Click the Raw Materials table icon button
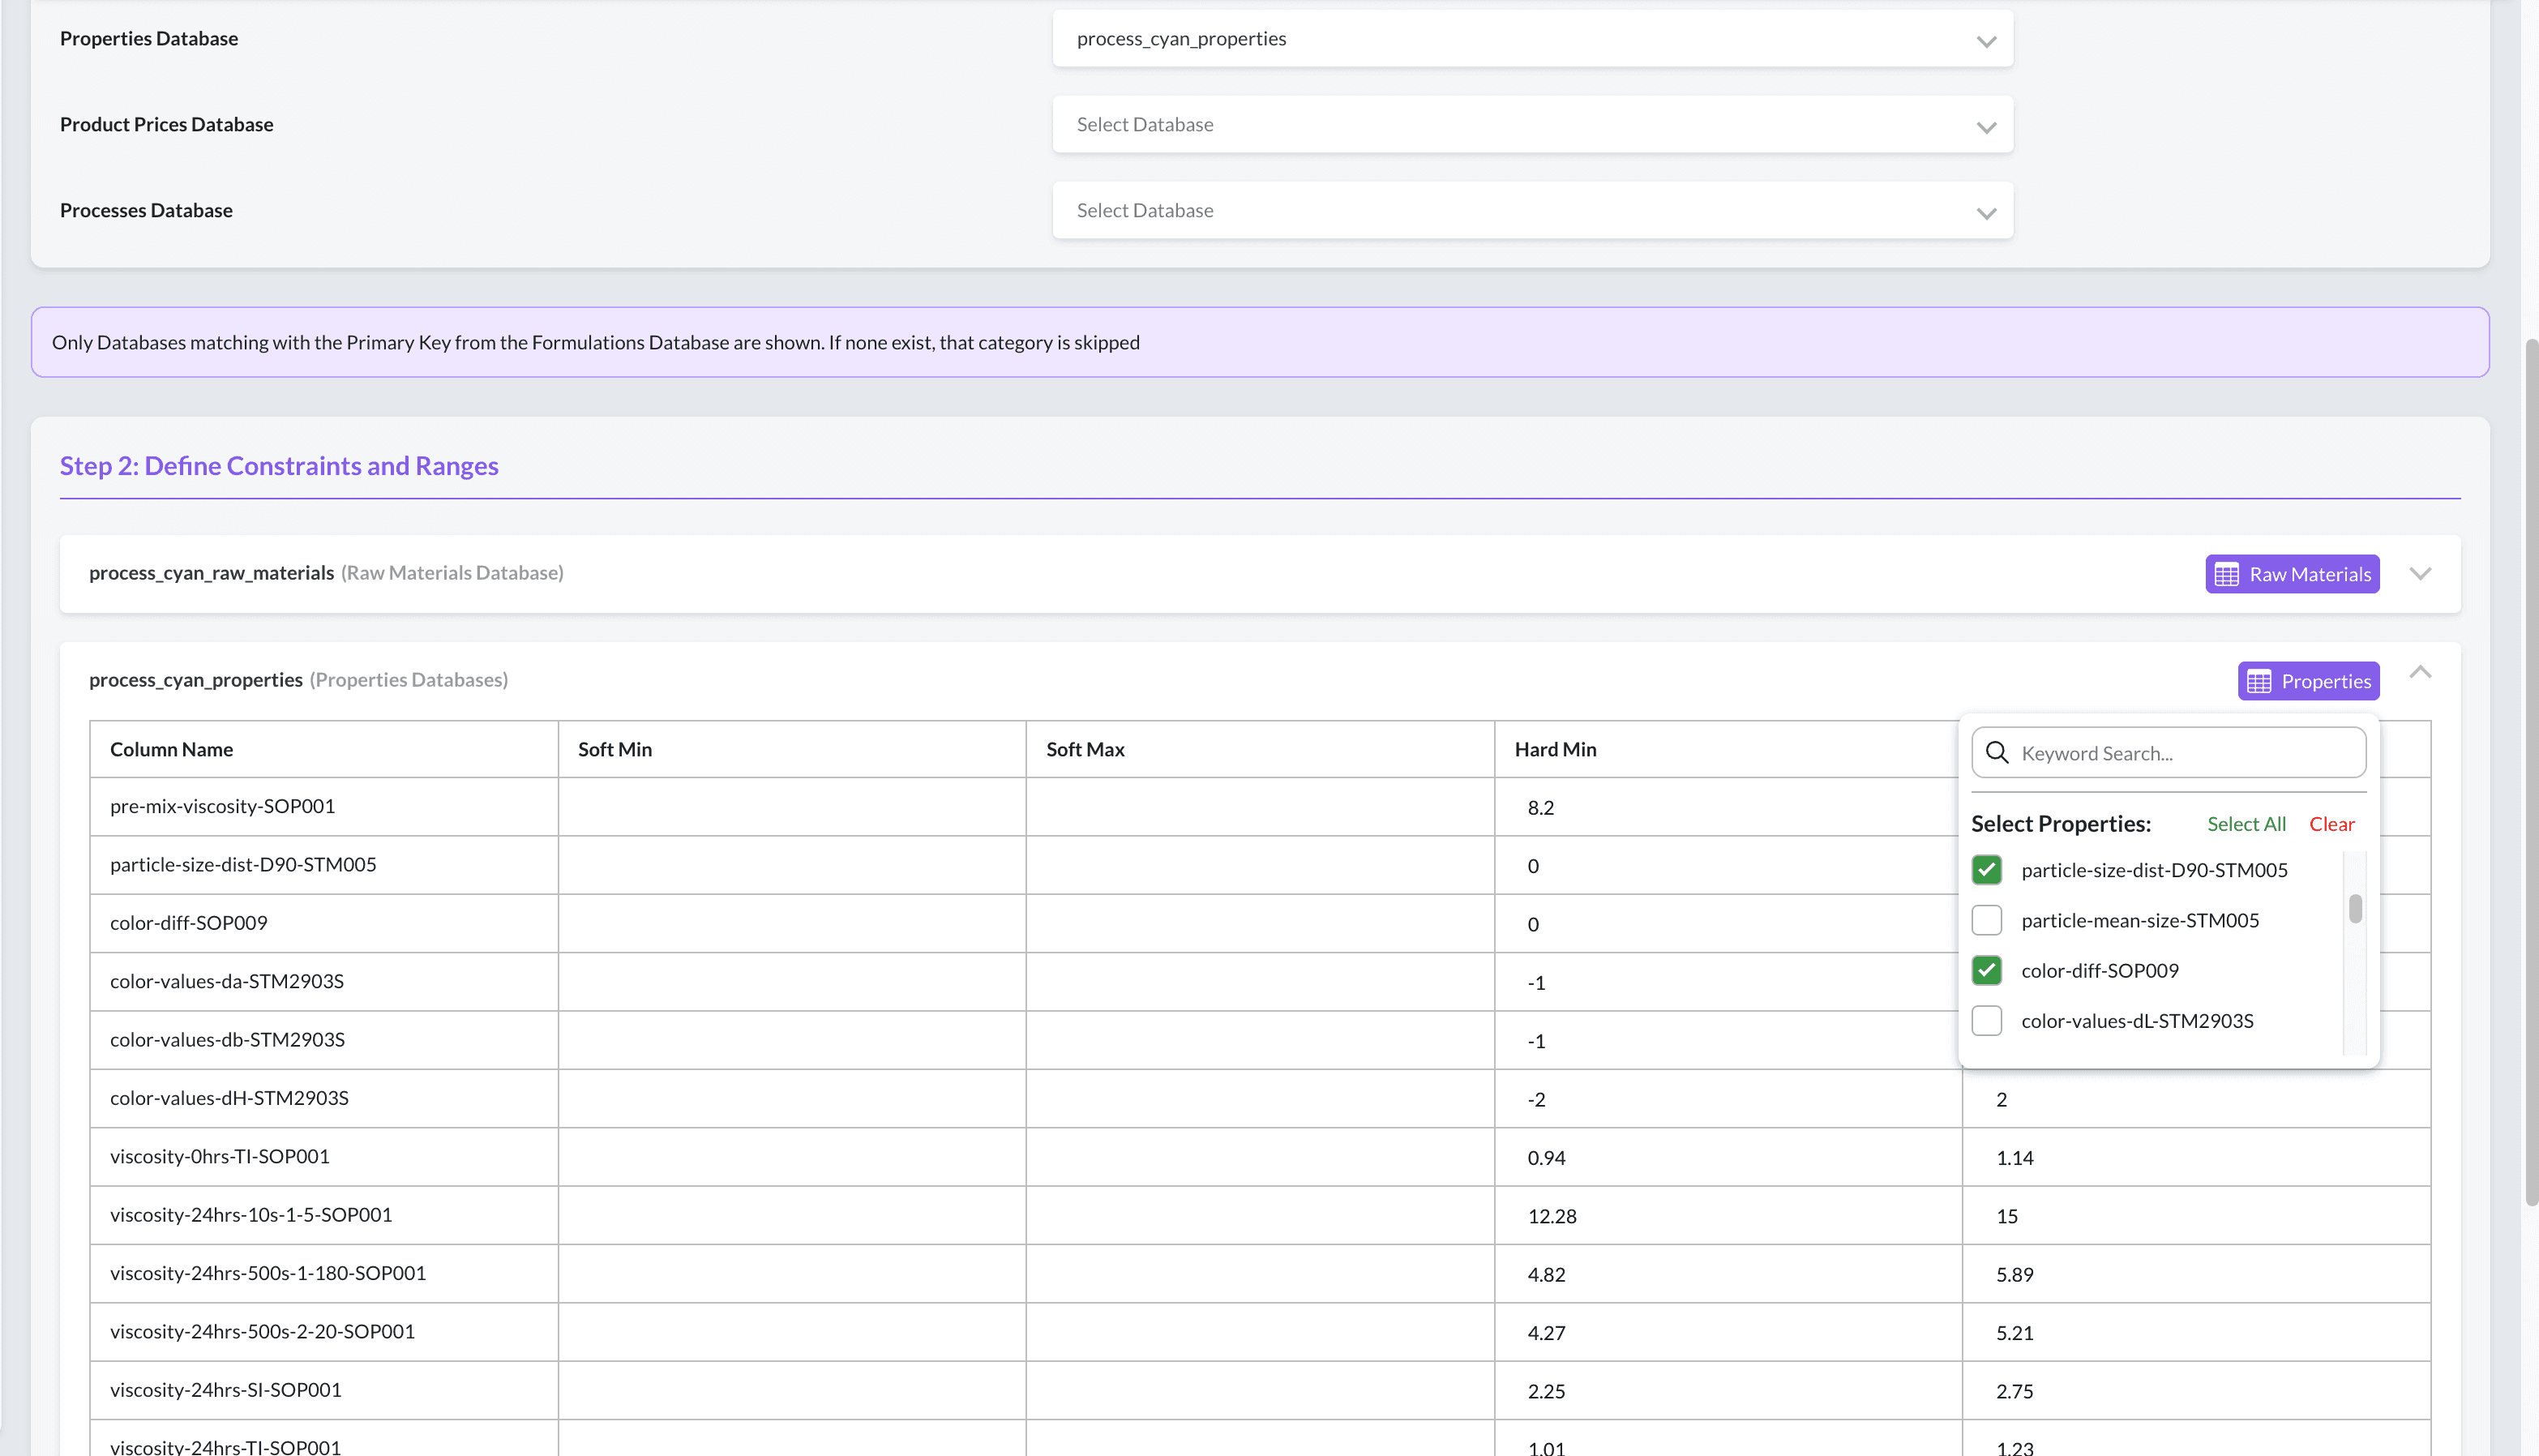This screenshot has width=2539, height=1456. (2291, 574)
